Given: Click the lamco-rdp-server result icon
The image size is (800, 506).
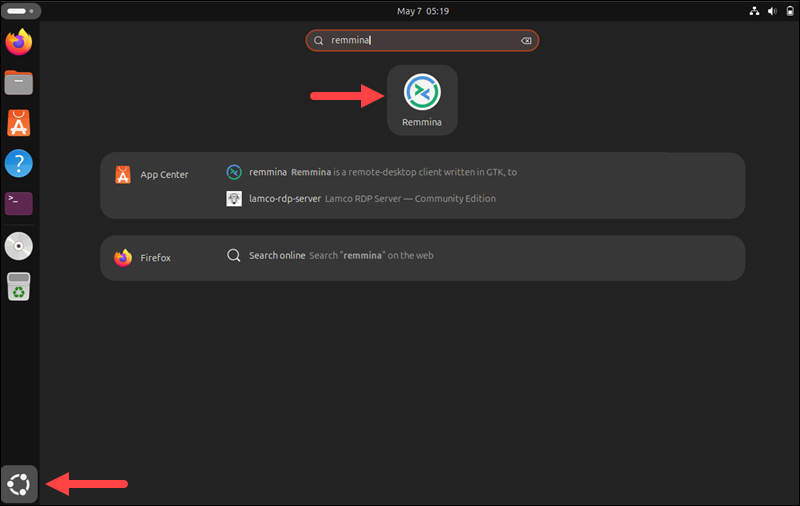Looking at the screenshot, I should pos(234,198).
